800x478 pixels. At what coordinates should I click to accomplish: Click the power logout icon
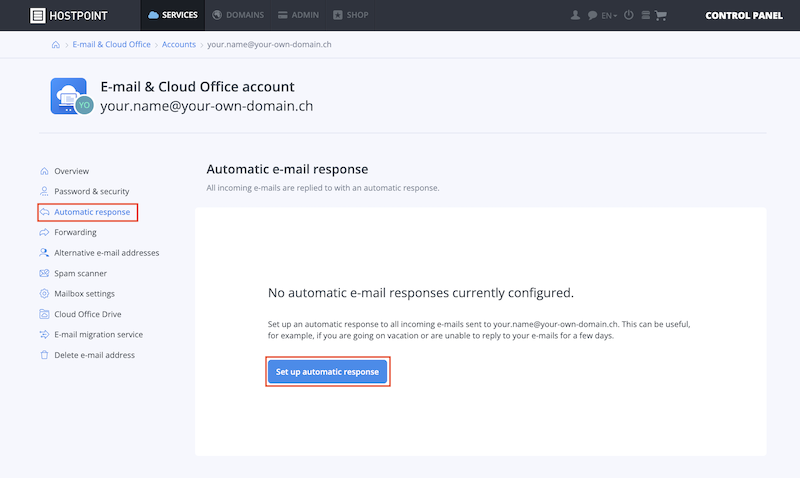point(629,15)
